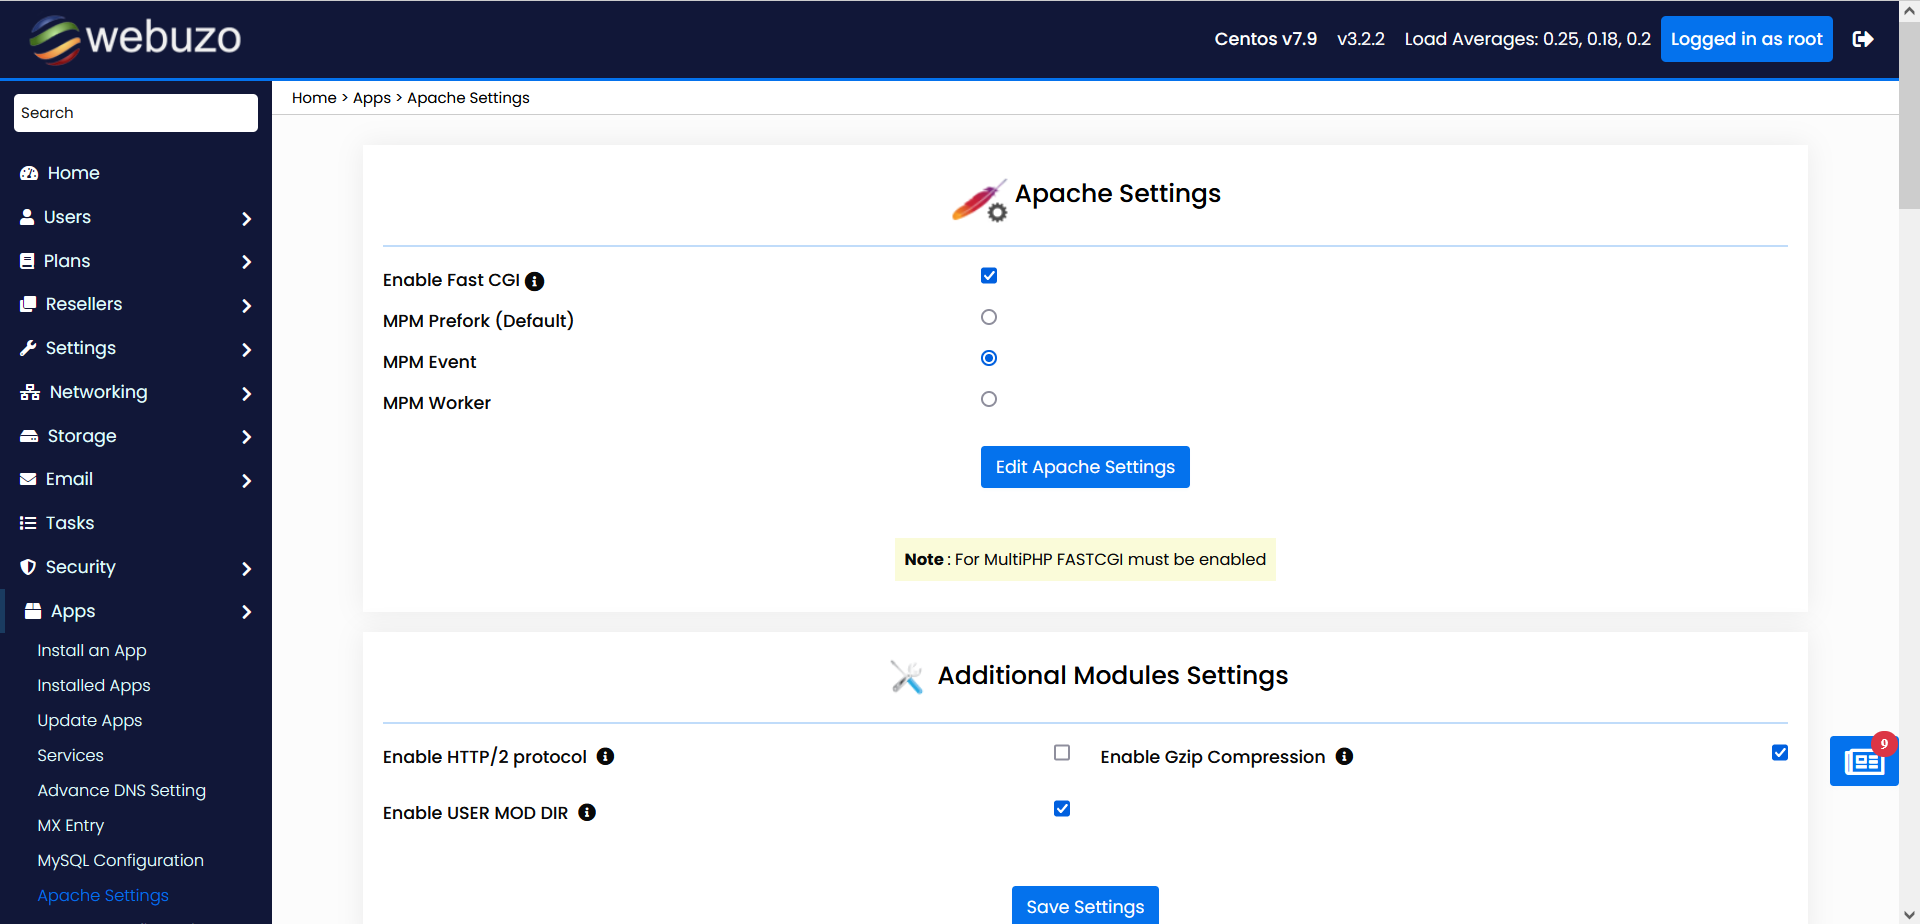Click the logout icon in header
Screen dimensions: 1920x924
point(1862,39)
